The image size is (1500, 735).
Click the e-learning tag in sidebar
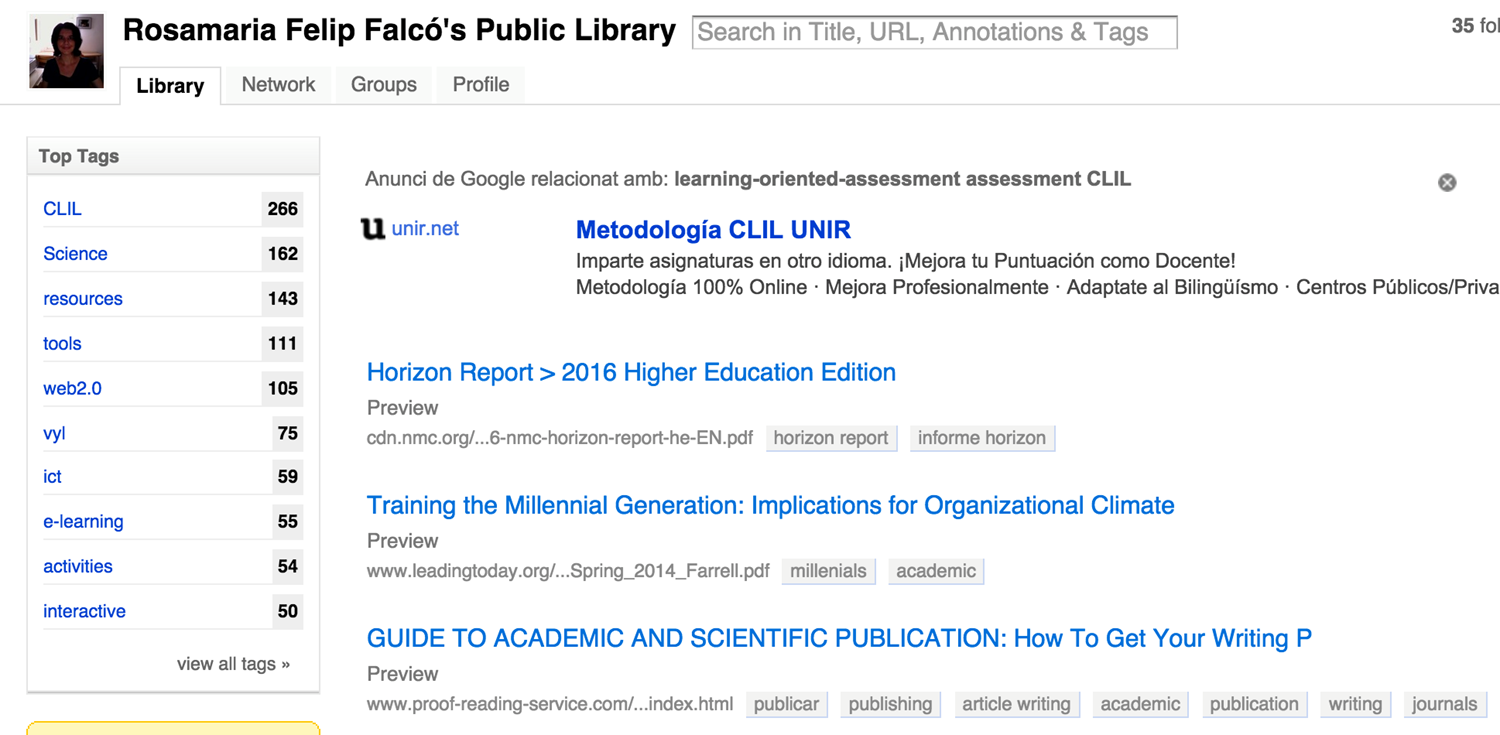pyautogui.click(x=83, y=522)
